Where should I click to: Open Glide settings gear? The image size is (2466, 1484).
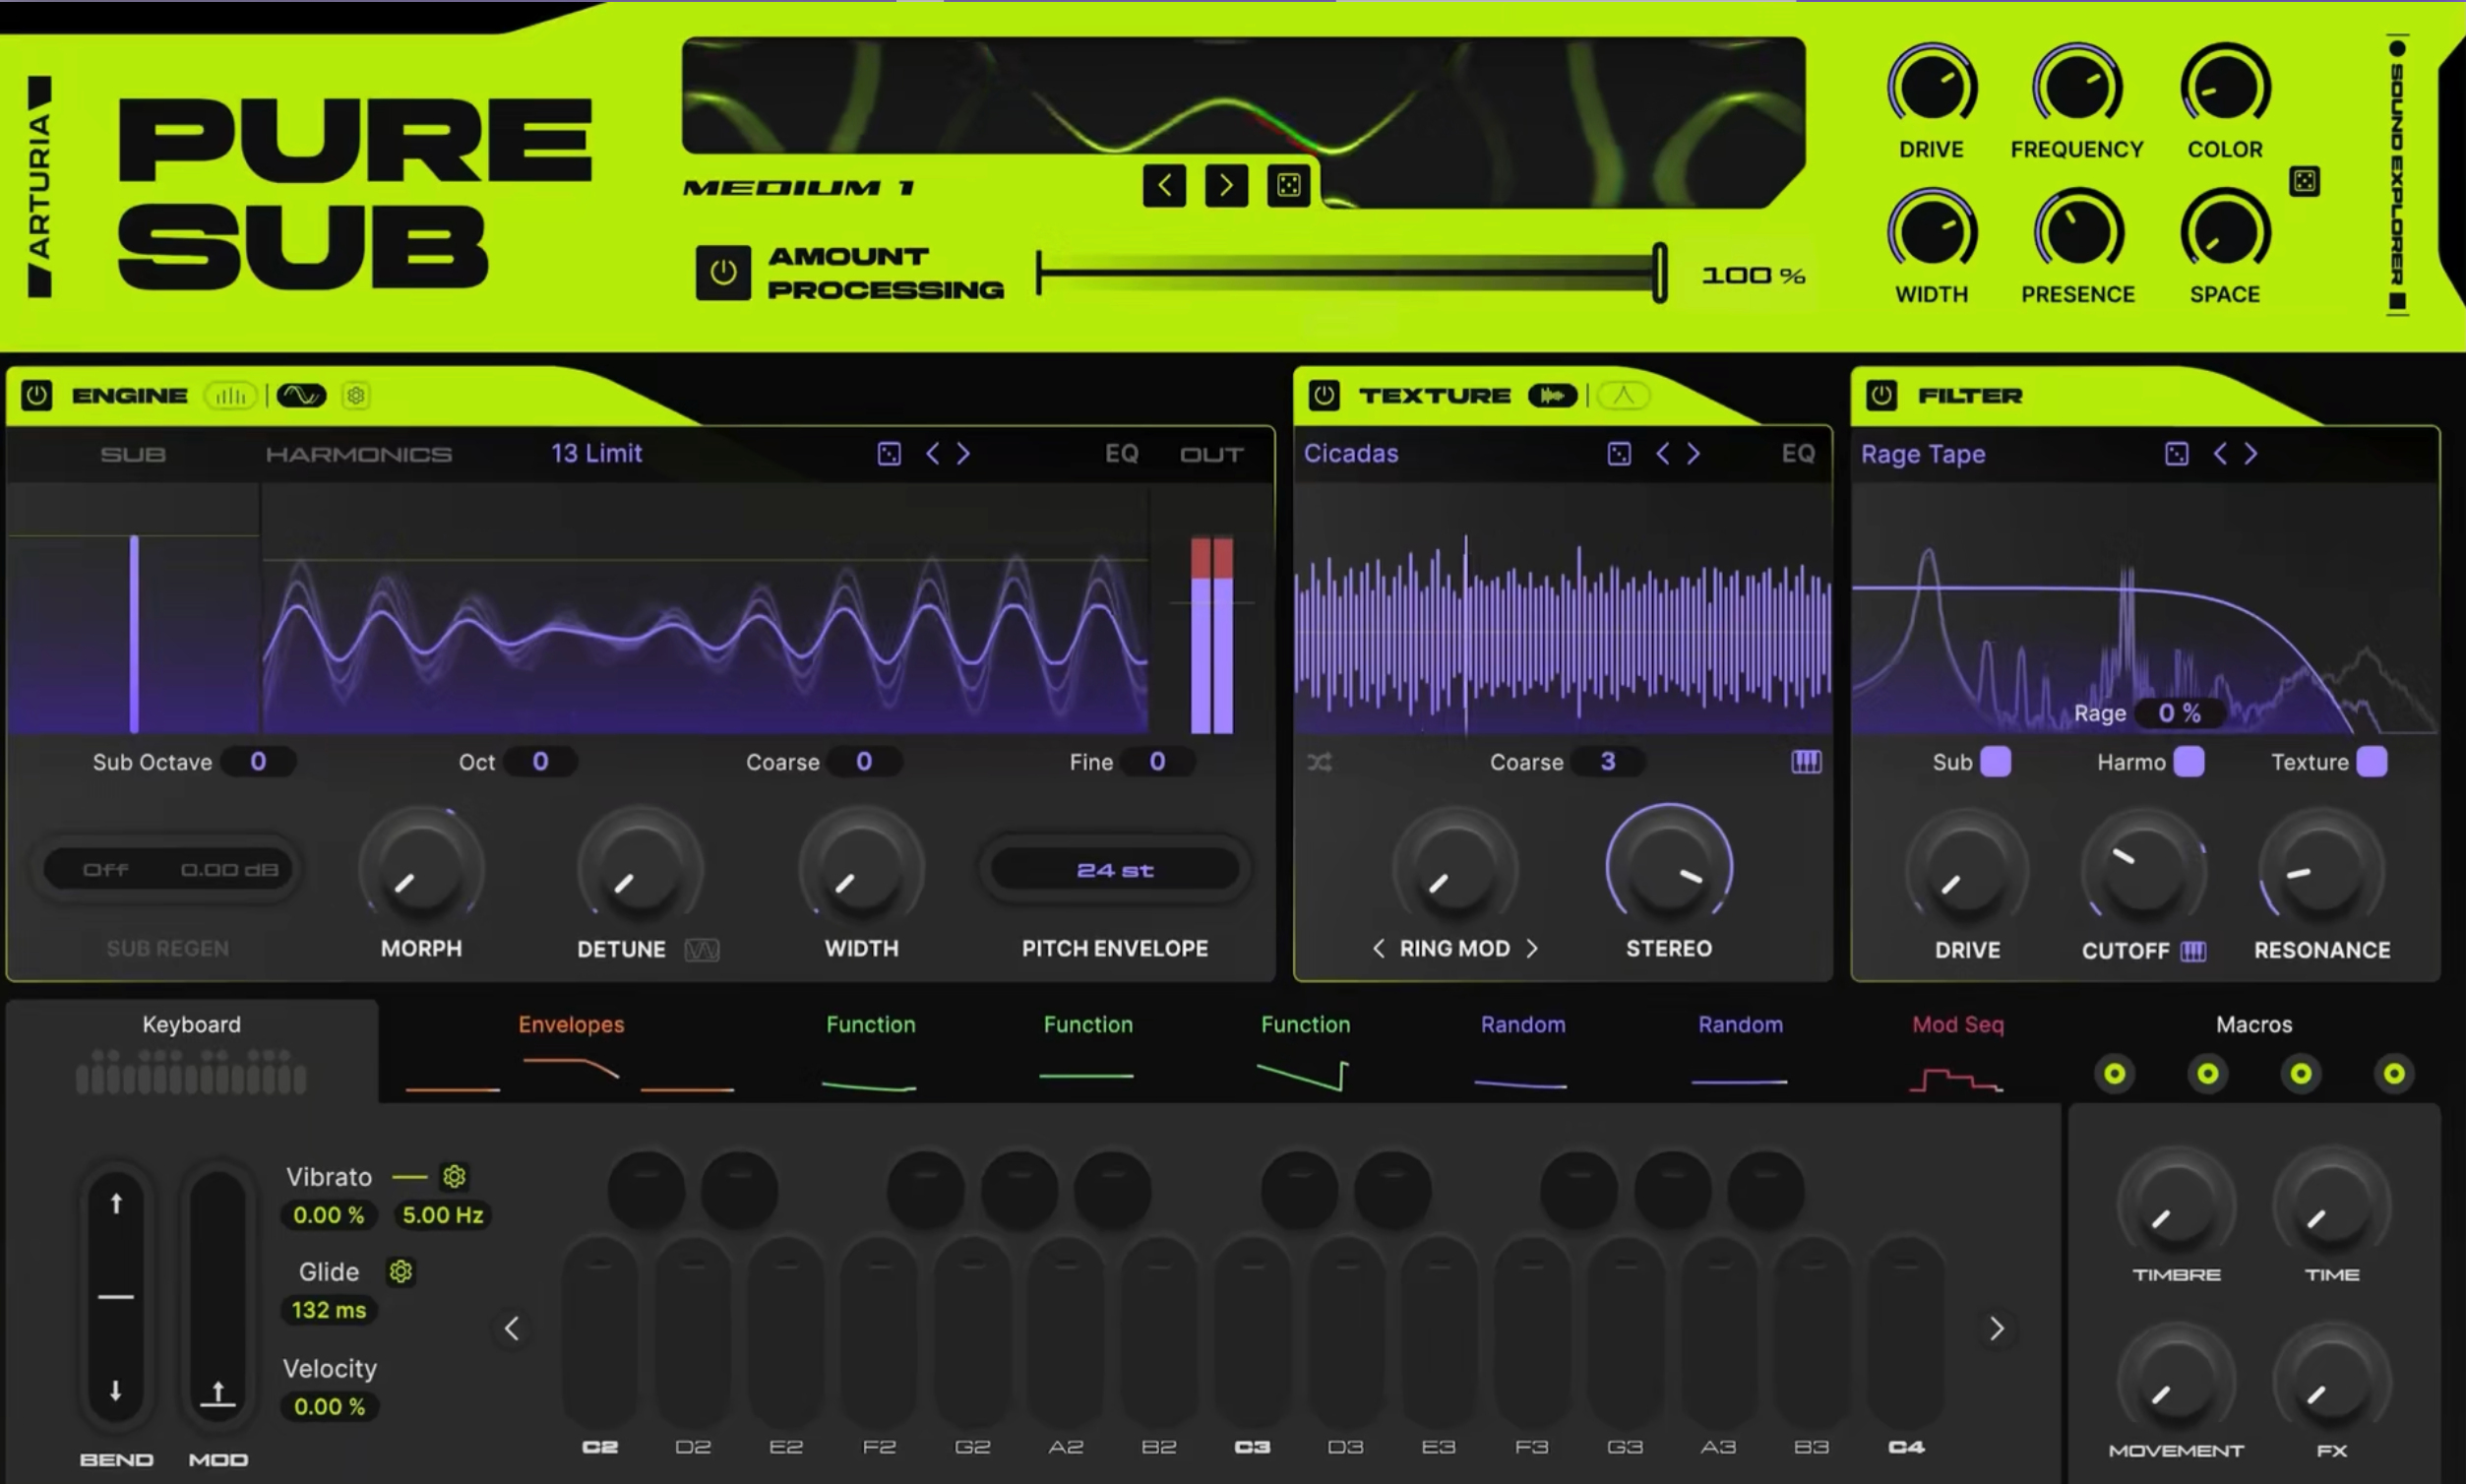[401, 1271]
